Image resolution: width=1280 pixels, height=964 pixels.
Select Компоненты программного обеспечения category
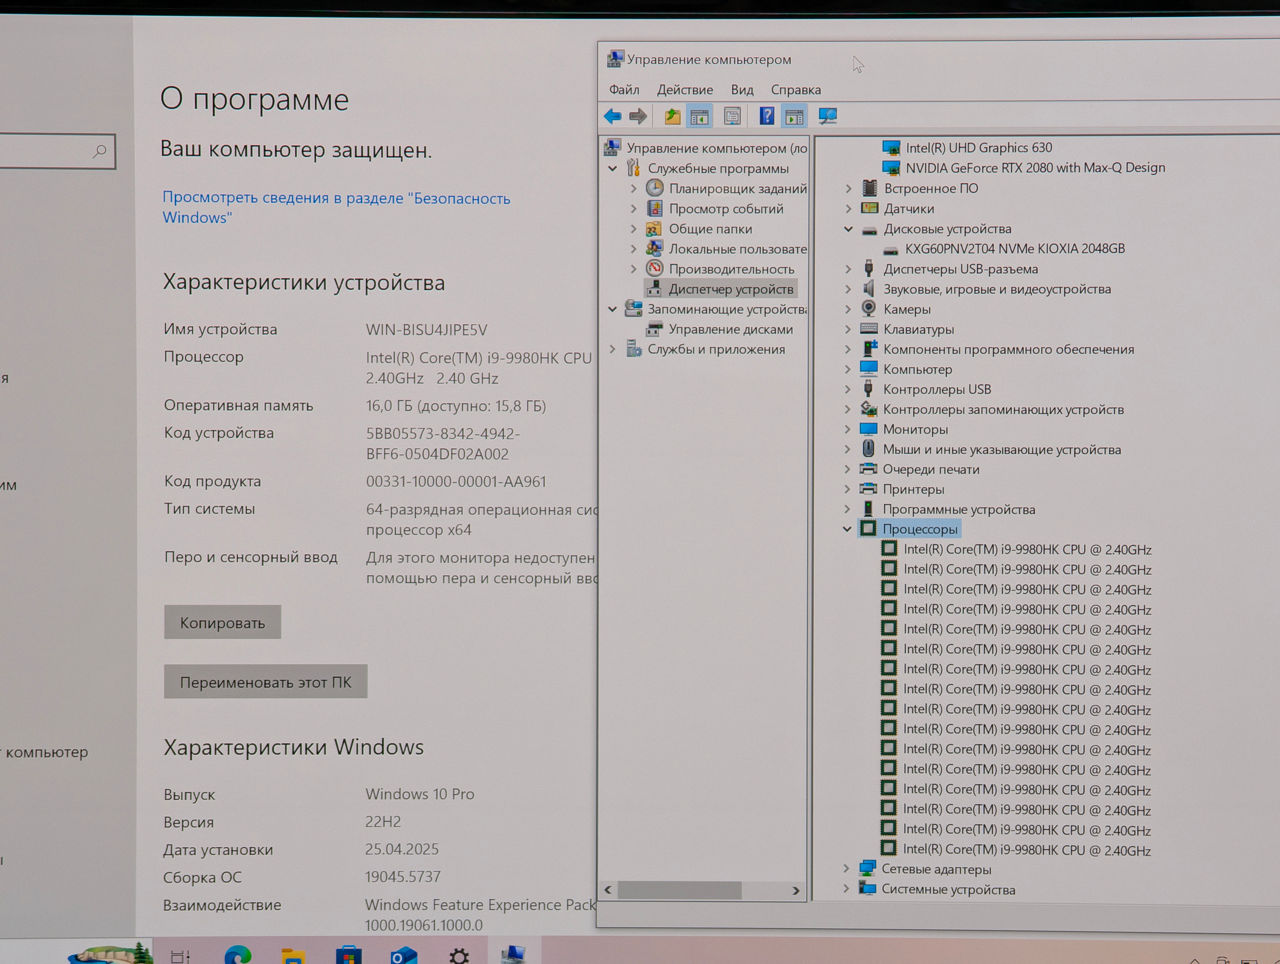[1008, 349]
